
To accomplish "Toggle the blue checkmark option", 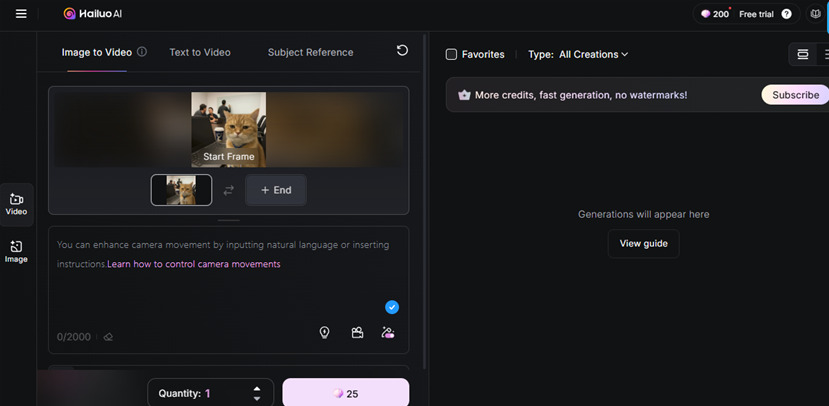I will pos(392,307).
